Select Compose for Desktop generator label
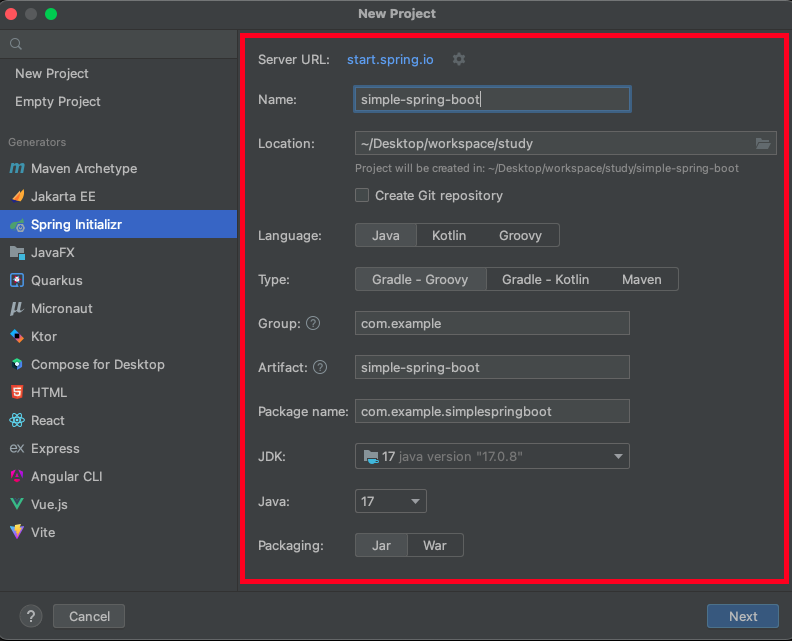 [x=98, y=364]
